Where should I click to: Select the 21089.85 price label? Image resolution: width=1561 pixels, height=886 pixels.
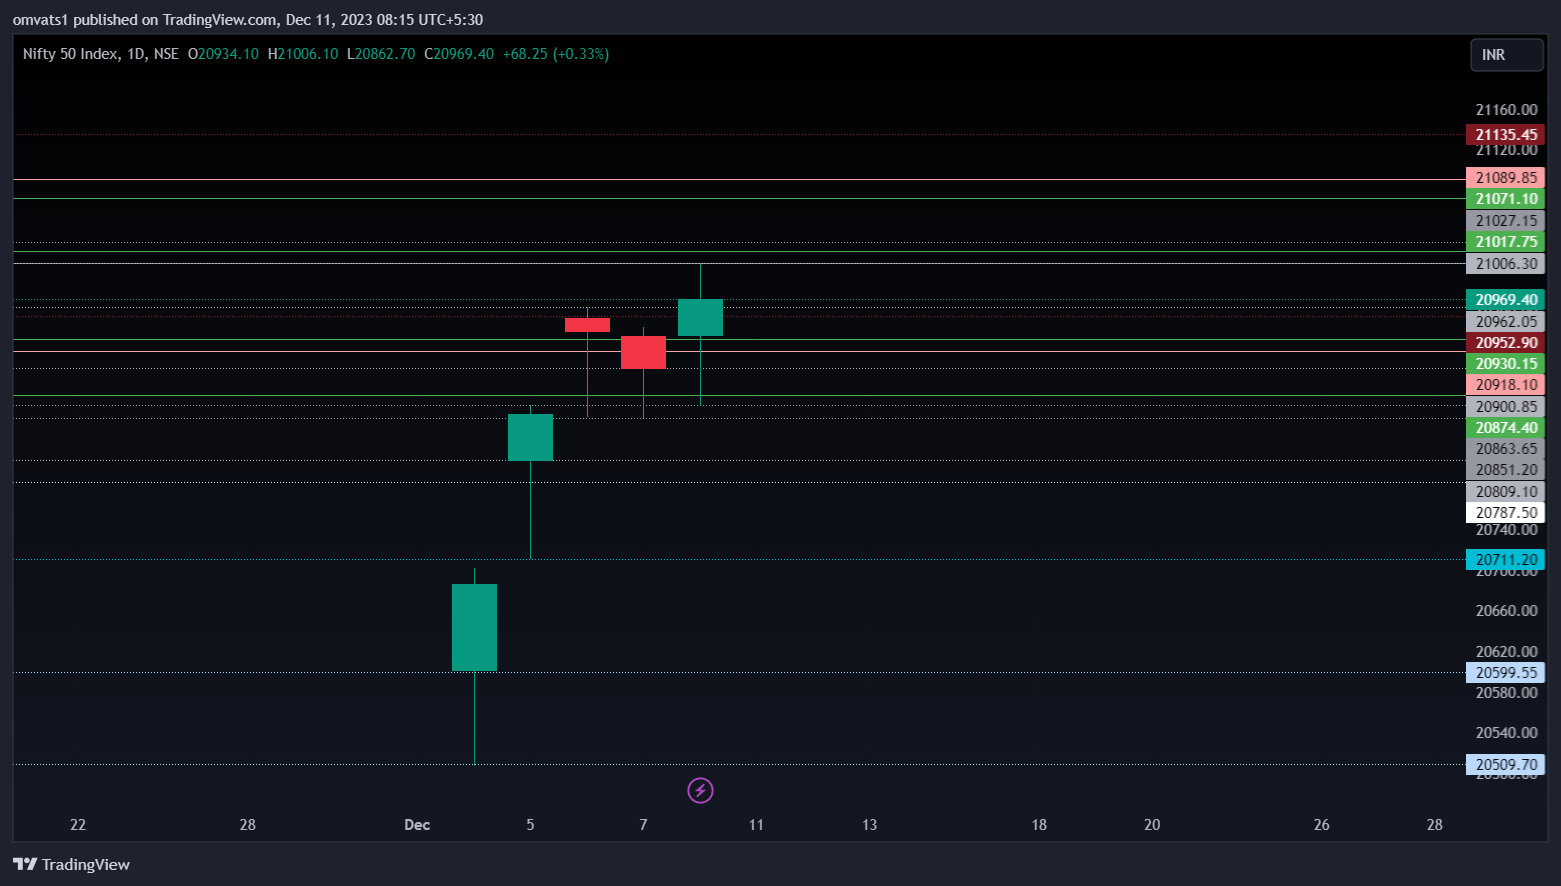coord(1505,178)
